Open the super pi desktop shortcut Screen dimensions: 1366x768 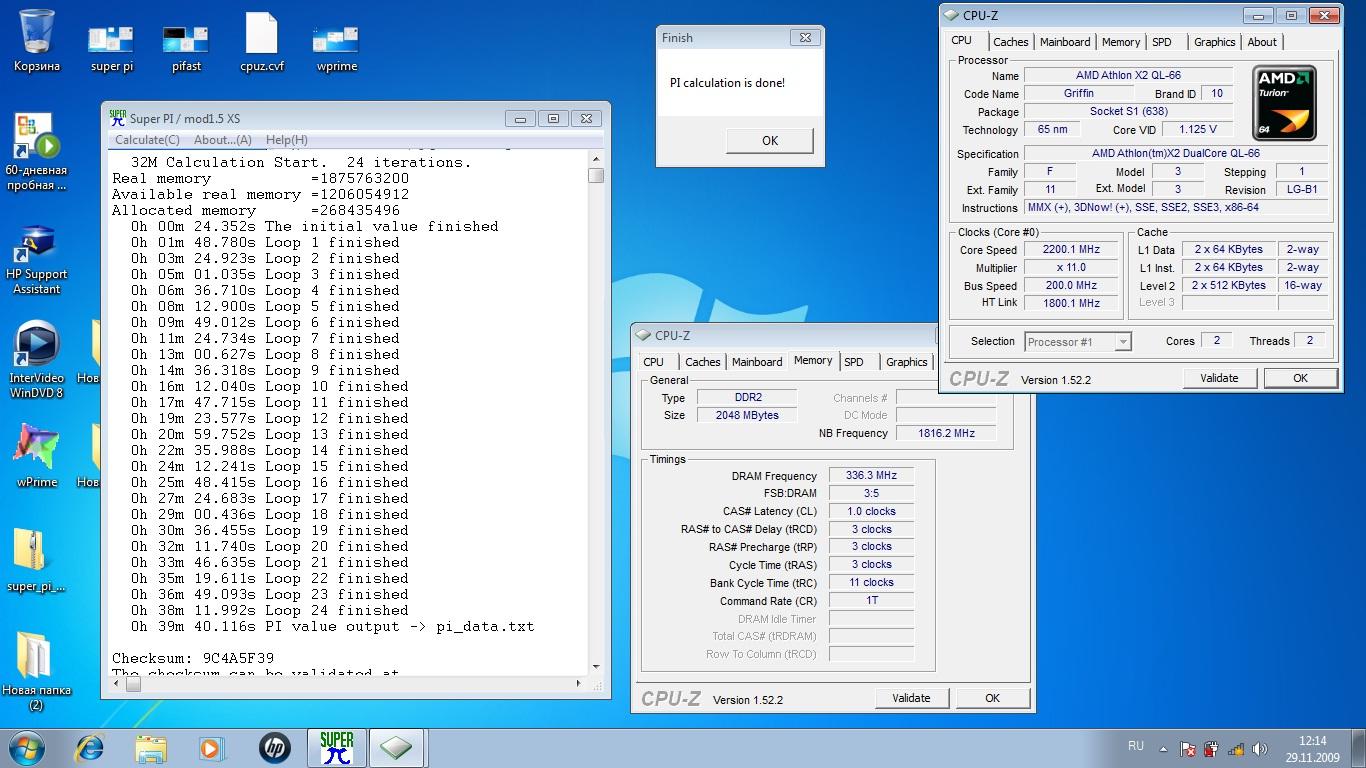(x=111, y=47)
